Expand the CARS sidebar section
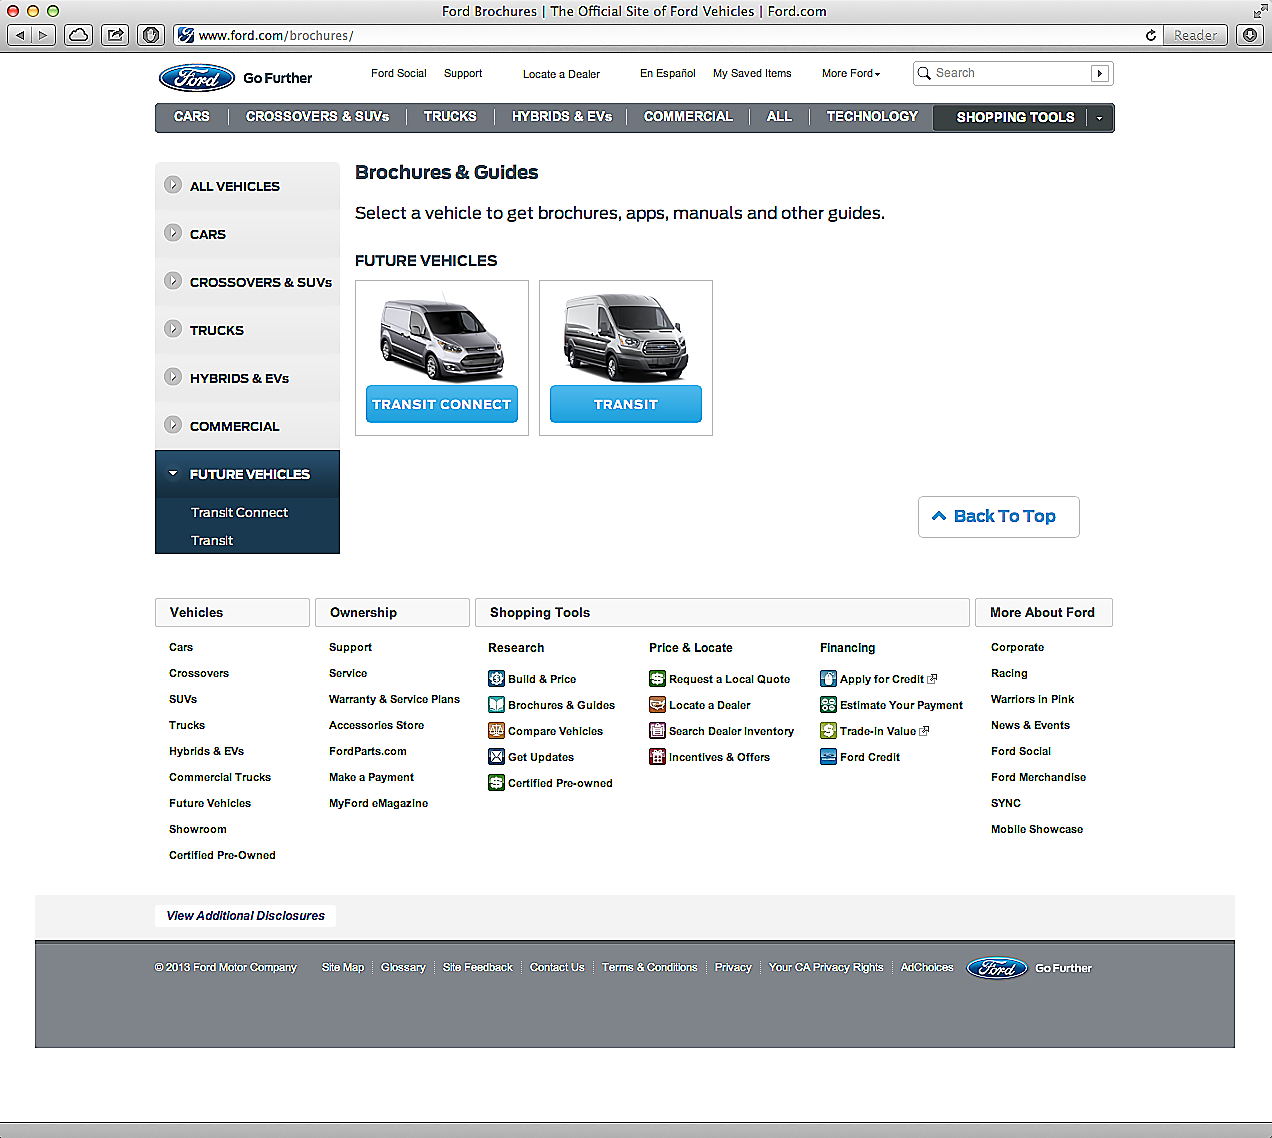This screenshot has width=1272, height=1138. click(x=173, y=233)
